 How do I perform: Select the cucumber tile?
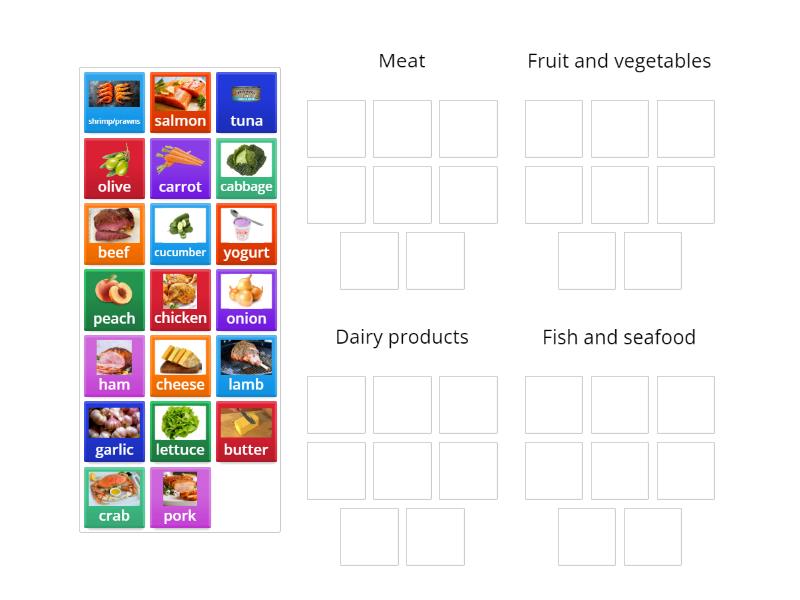(180, 235)
